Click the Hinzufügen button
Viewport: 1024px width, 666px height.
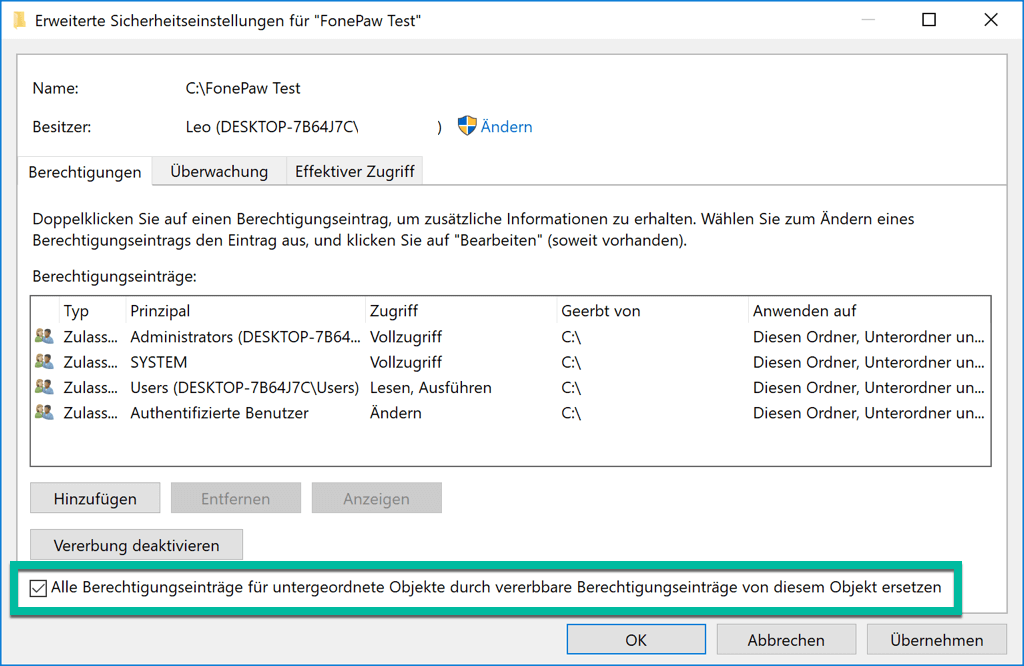pyautogui.click(x=95, y=498)
